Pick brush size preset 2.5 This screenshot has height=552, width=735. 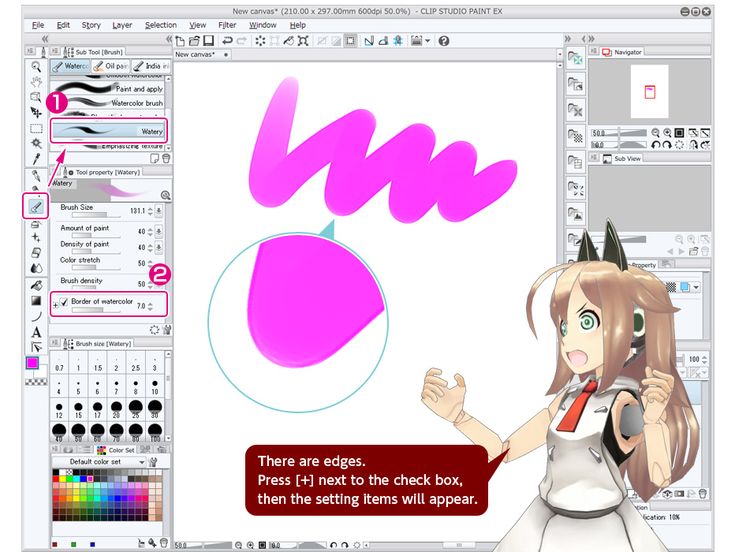coord(135,364)
